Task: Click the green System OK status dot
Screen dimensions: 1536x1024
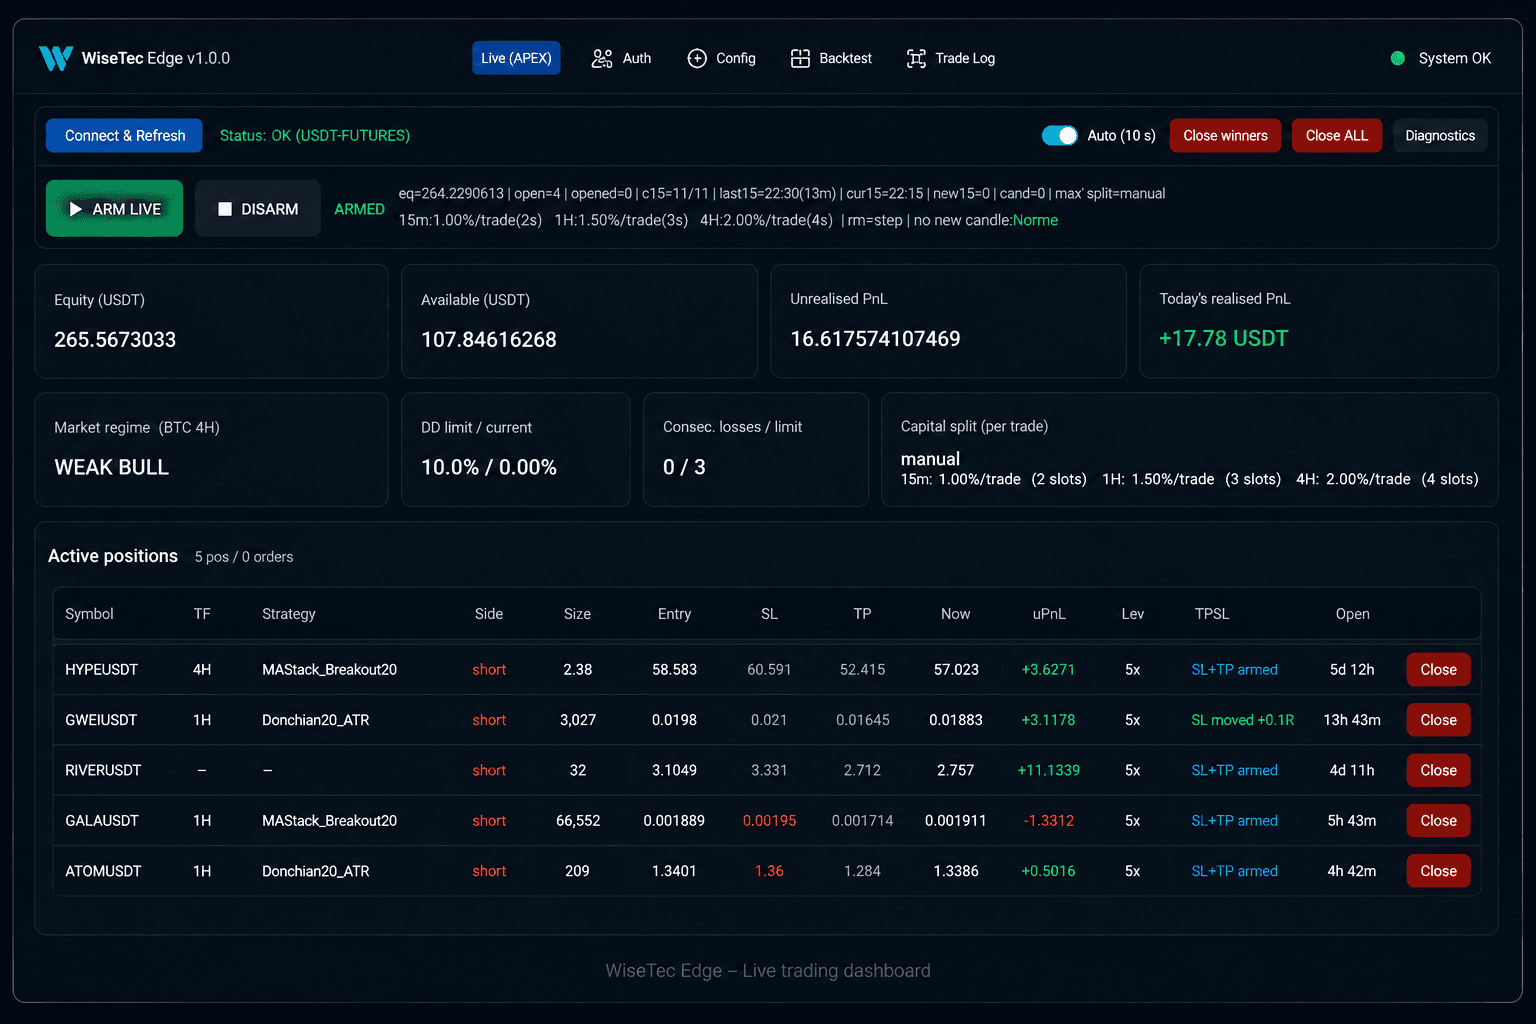Action: coord(1398,58)
